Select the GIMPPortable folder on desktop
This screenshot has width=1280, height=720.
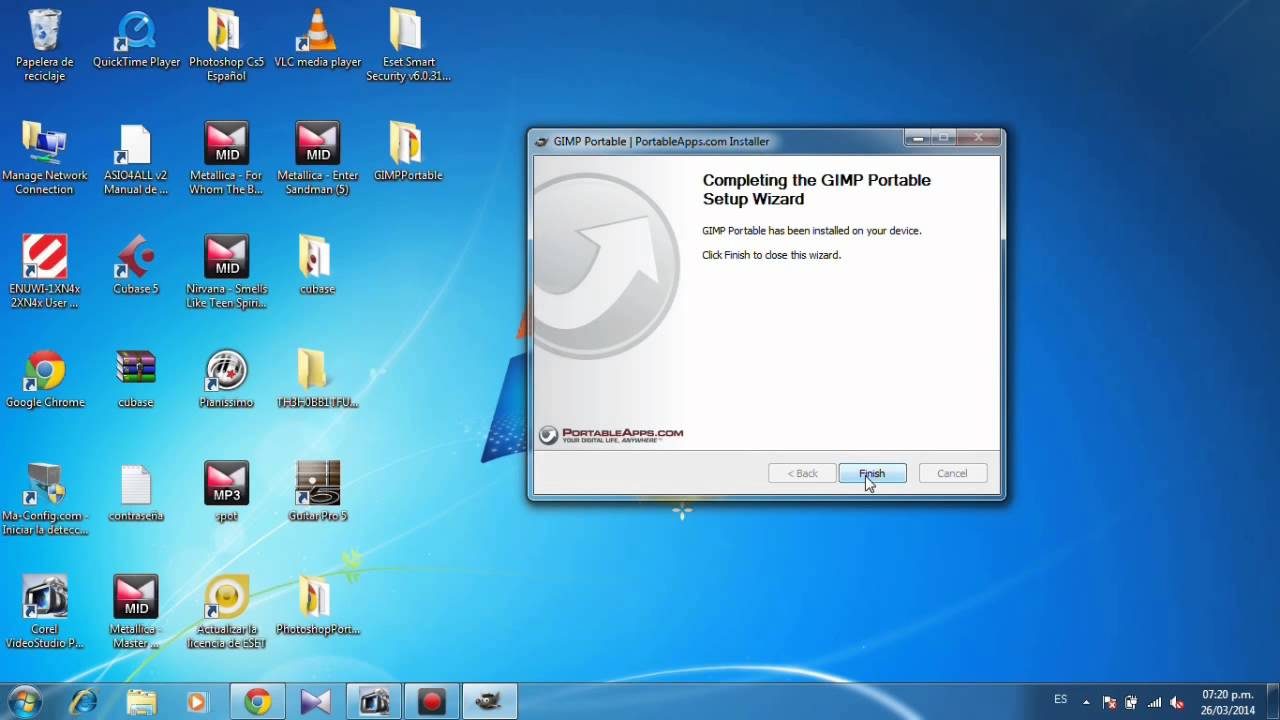point(408,153)
